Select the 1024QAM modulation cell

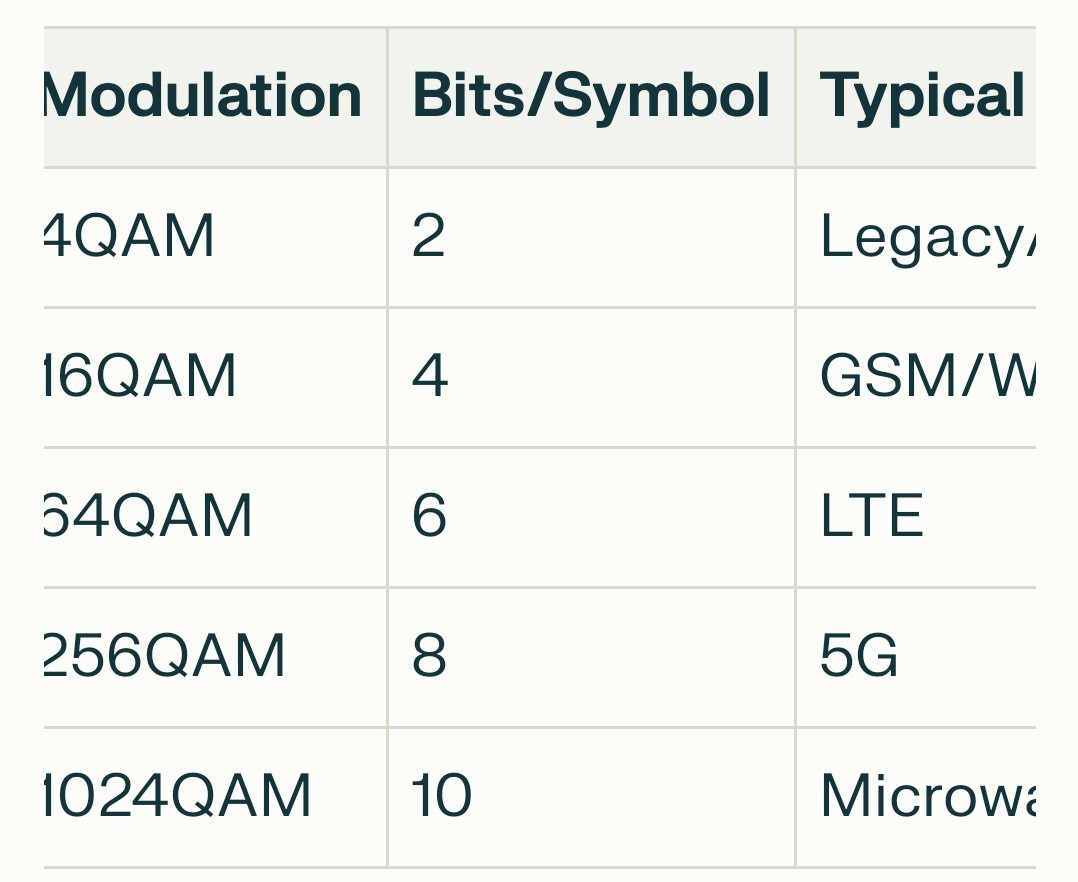215,797
